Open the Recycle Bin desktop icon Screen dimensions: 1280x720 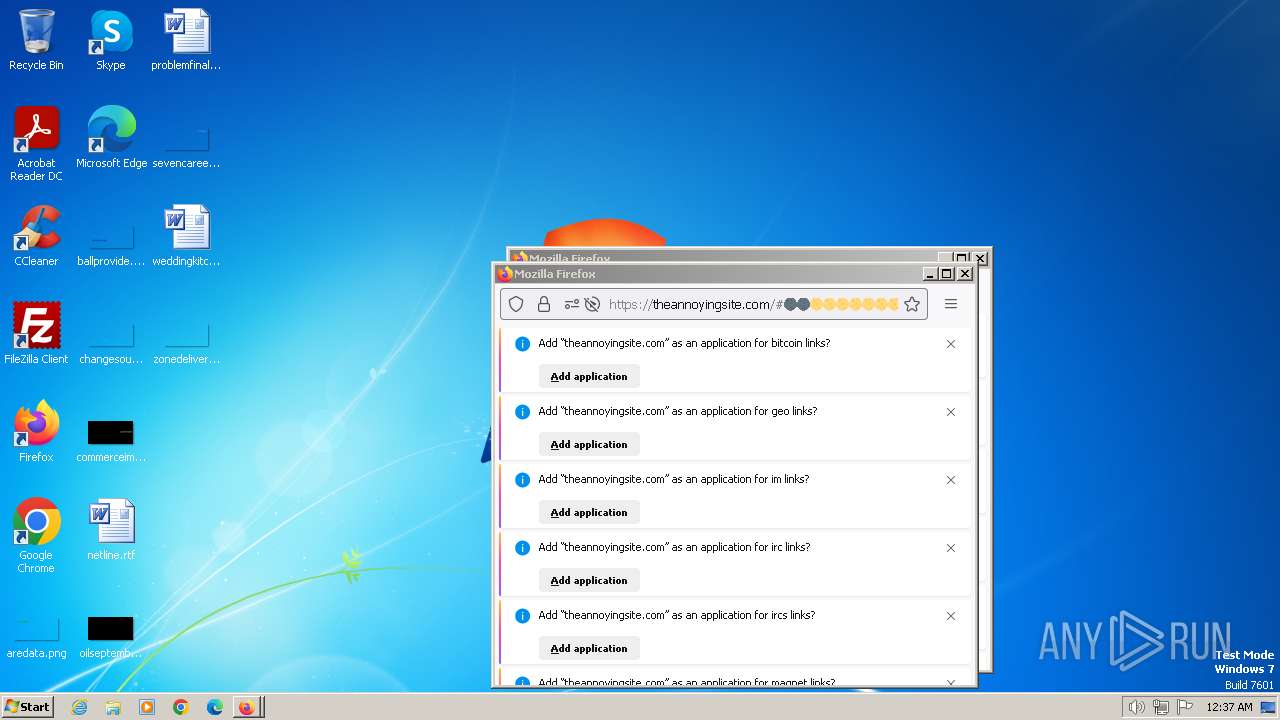click(x=36, y=40)
